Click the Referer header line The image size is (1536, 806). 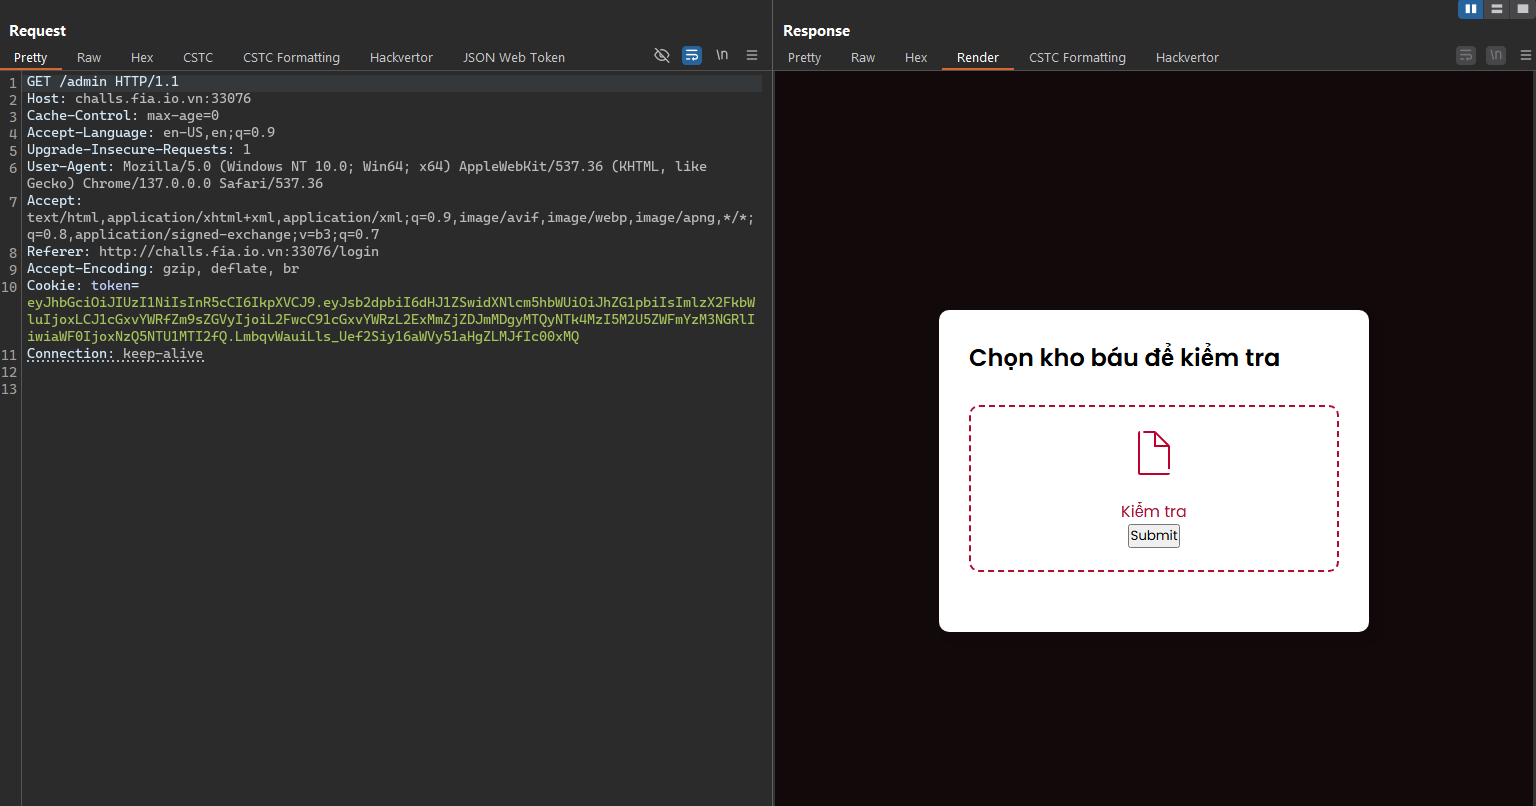click(203, 251)
